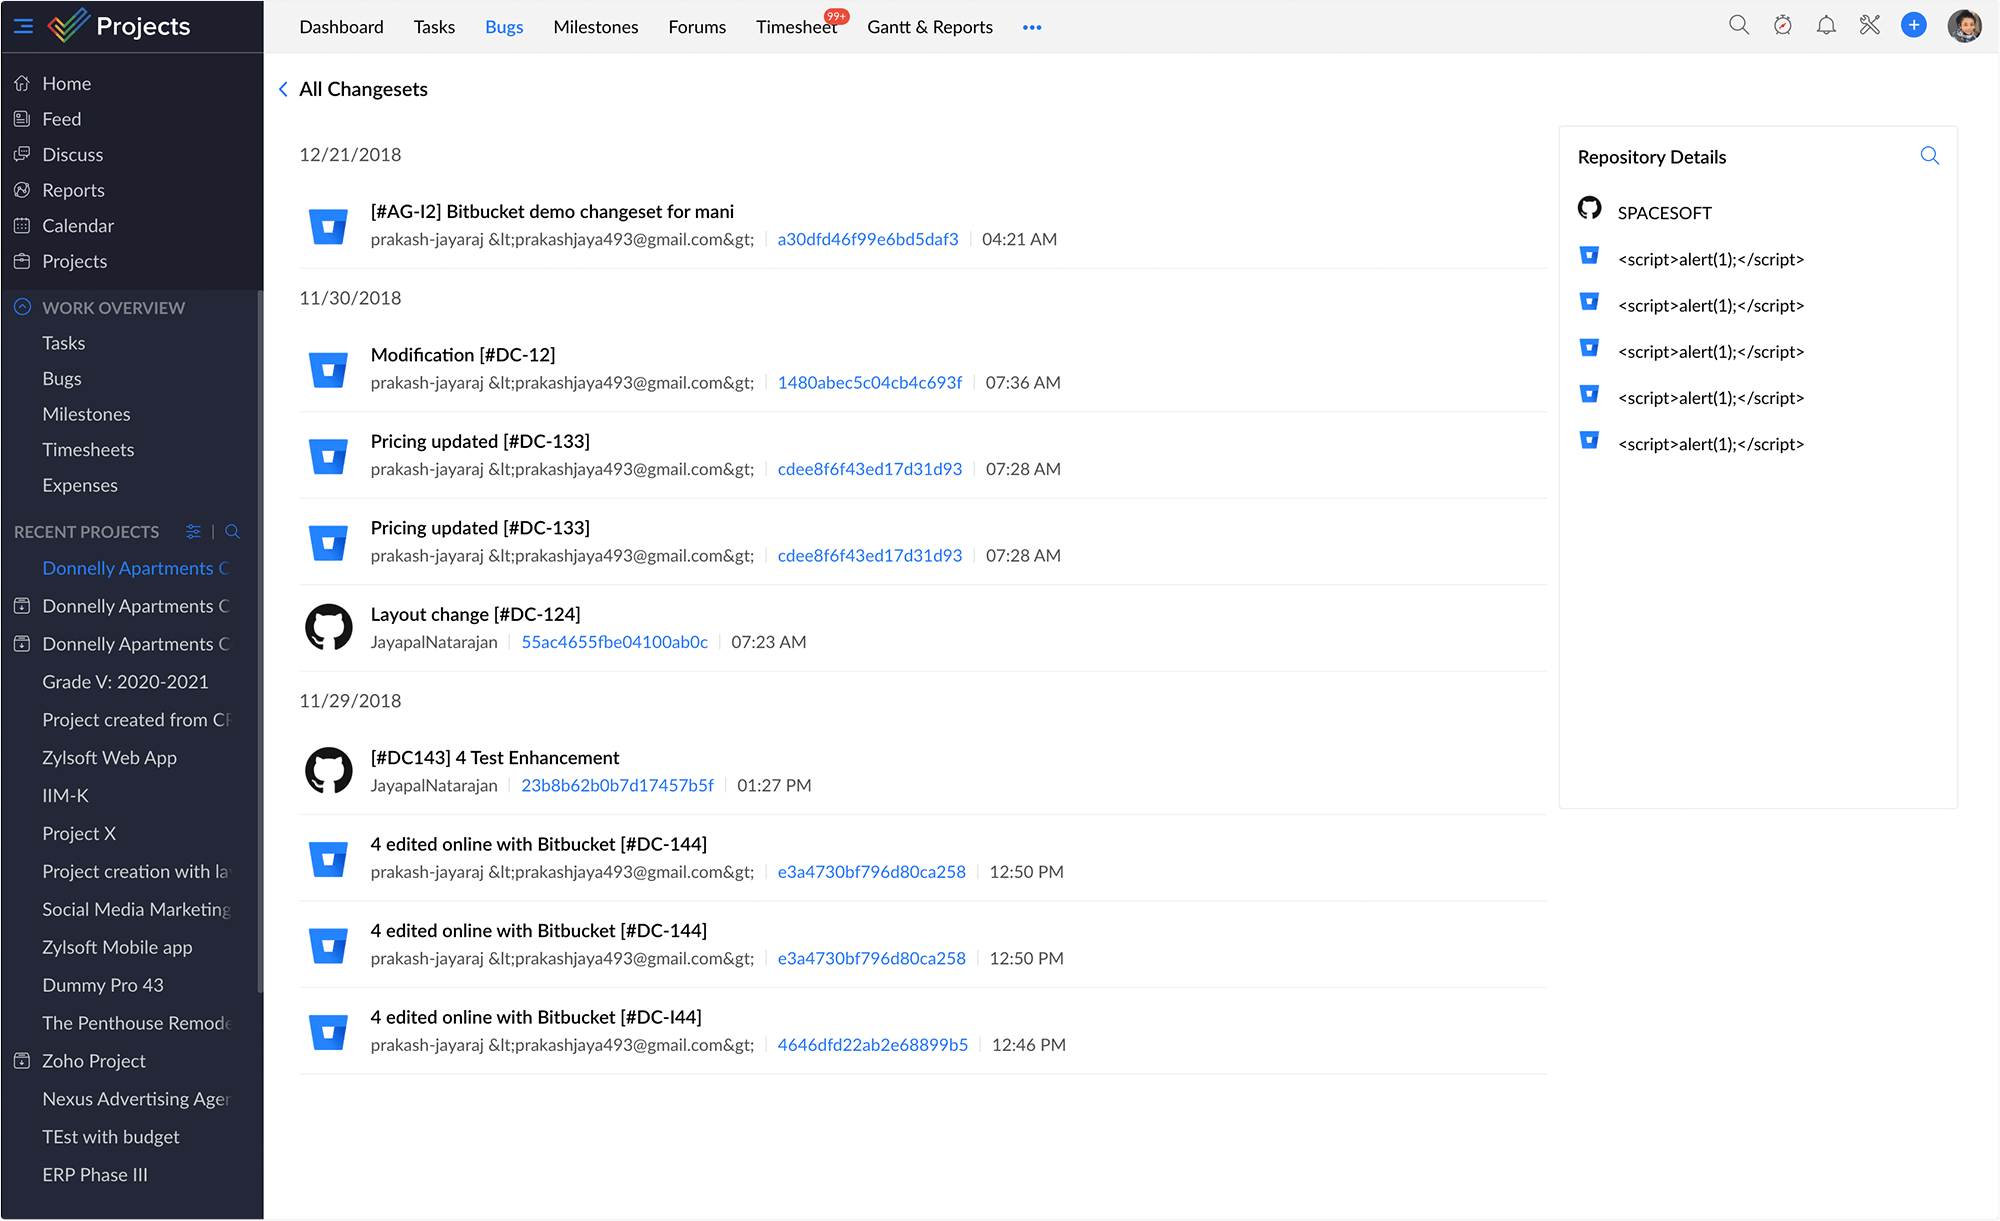
Task: Open the more tabs ellipsis menu
Action: point(1032,27)
